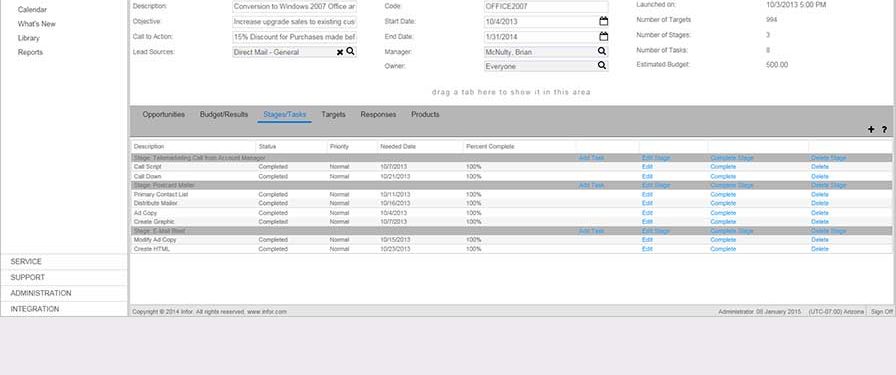Expand the INTEGRATION navigation section
The image size is (896, 375).
click(x=64, y=309)
